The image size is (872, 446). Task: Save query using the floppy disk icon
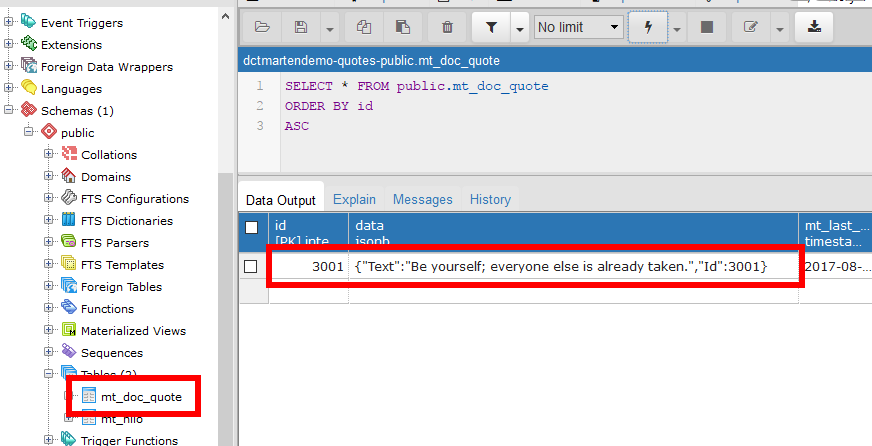click(x=301, y=27)
